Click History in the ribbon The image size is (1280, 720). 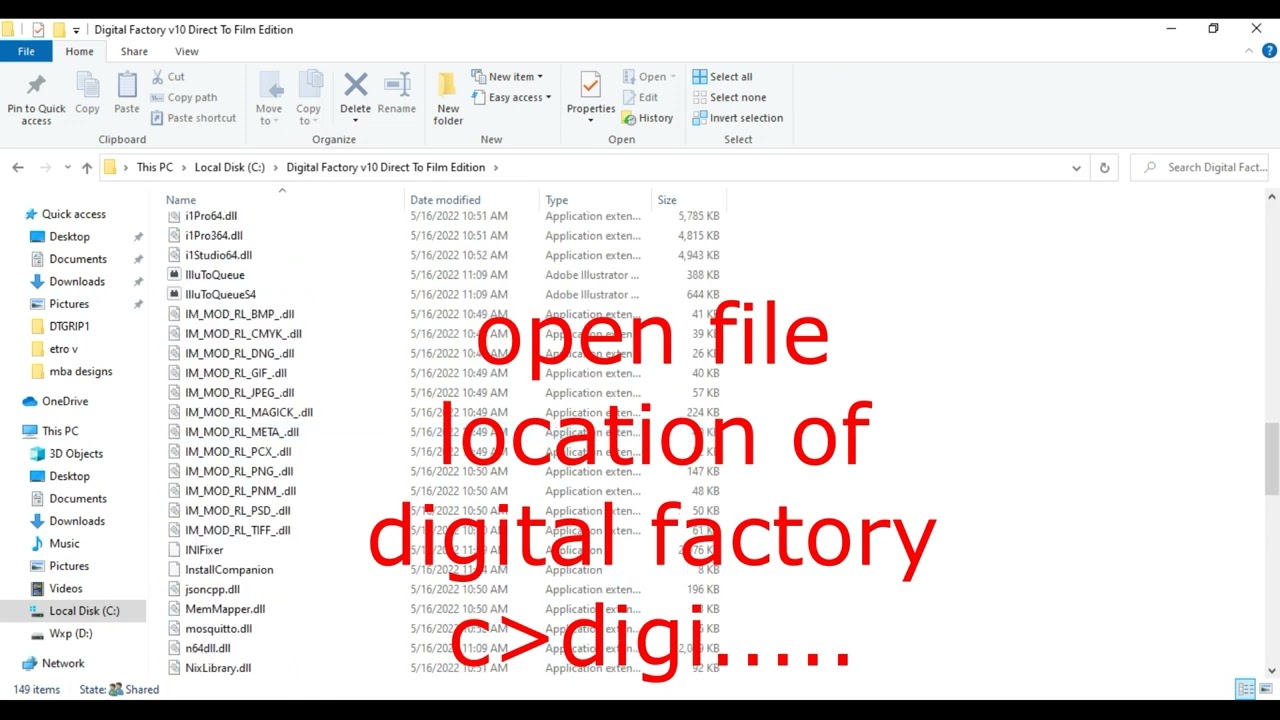pyautogui.click(x=647, y=118)
